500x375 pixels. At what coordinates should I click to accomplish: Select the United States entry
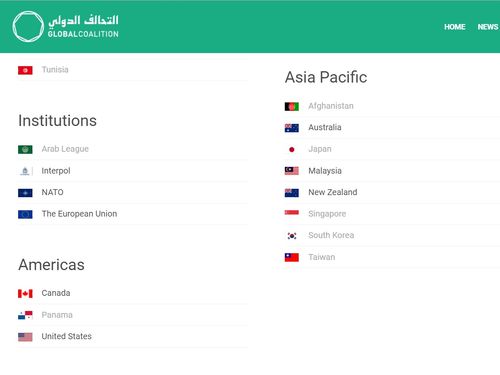click(66, 336)
